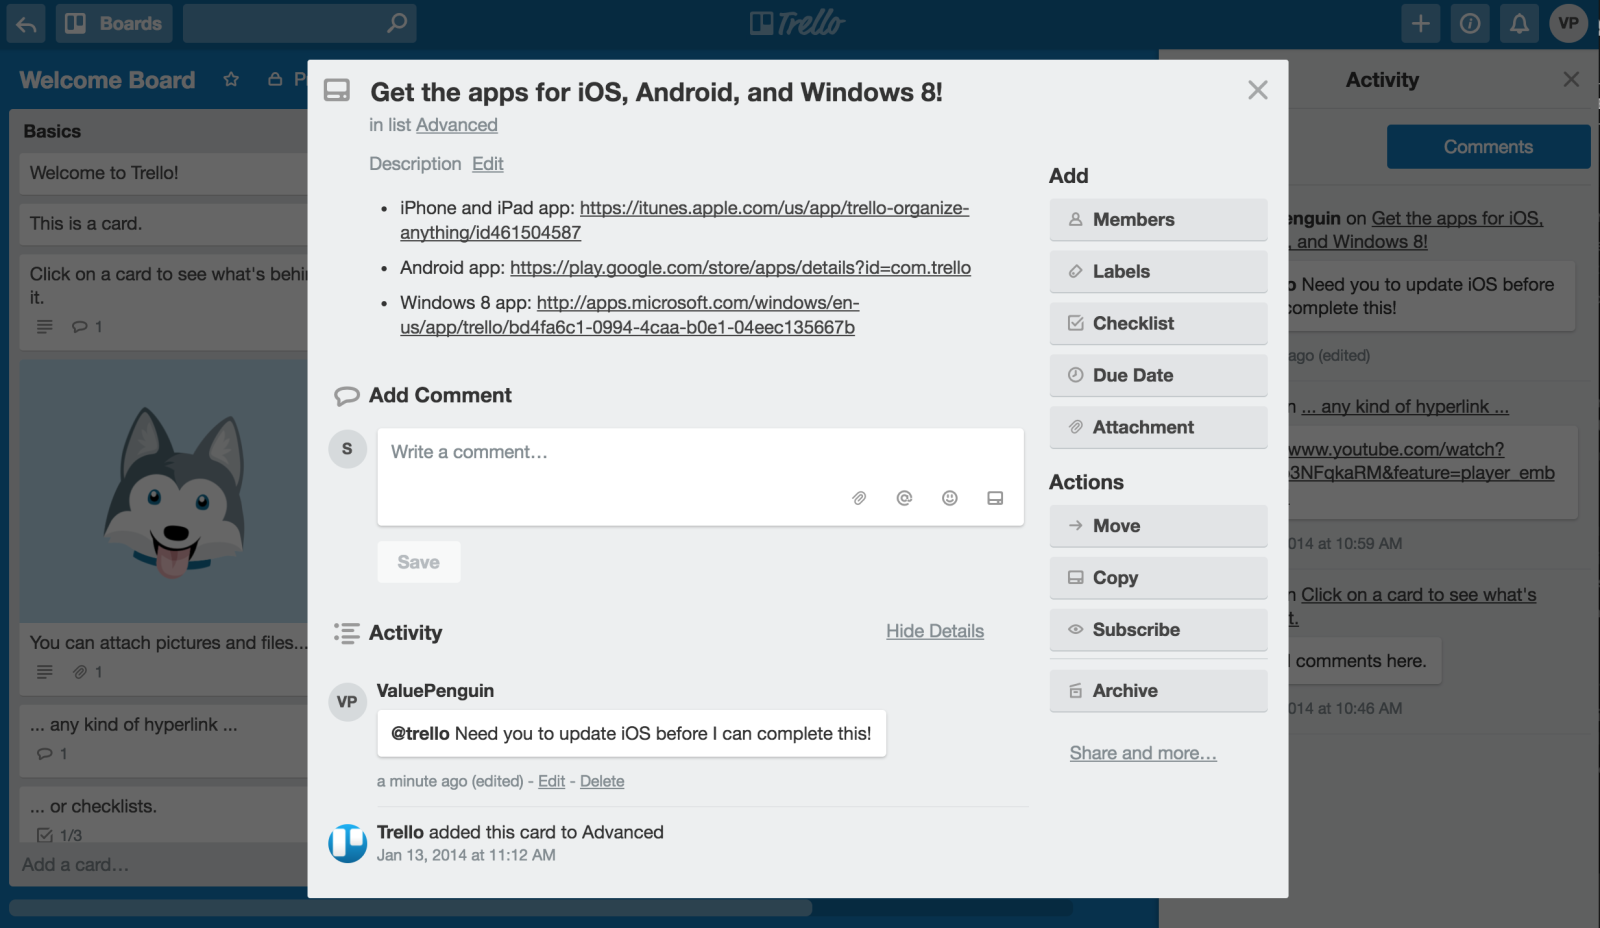Viewport: 1600px width, 928px height.
Task: Click the board visibility lock icon
Action: [275, 79]
